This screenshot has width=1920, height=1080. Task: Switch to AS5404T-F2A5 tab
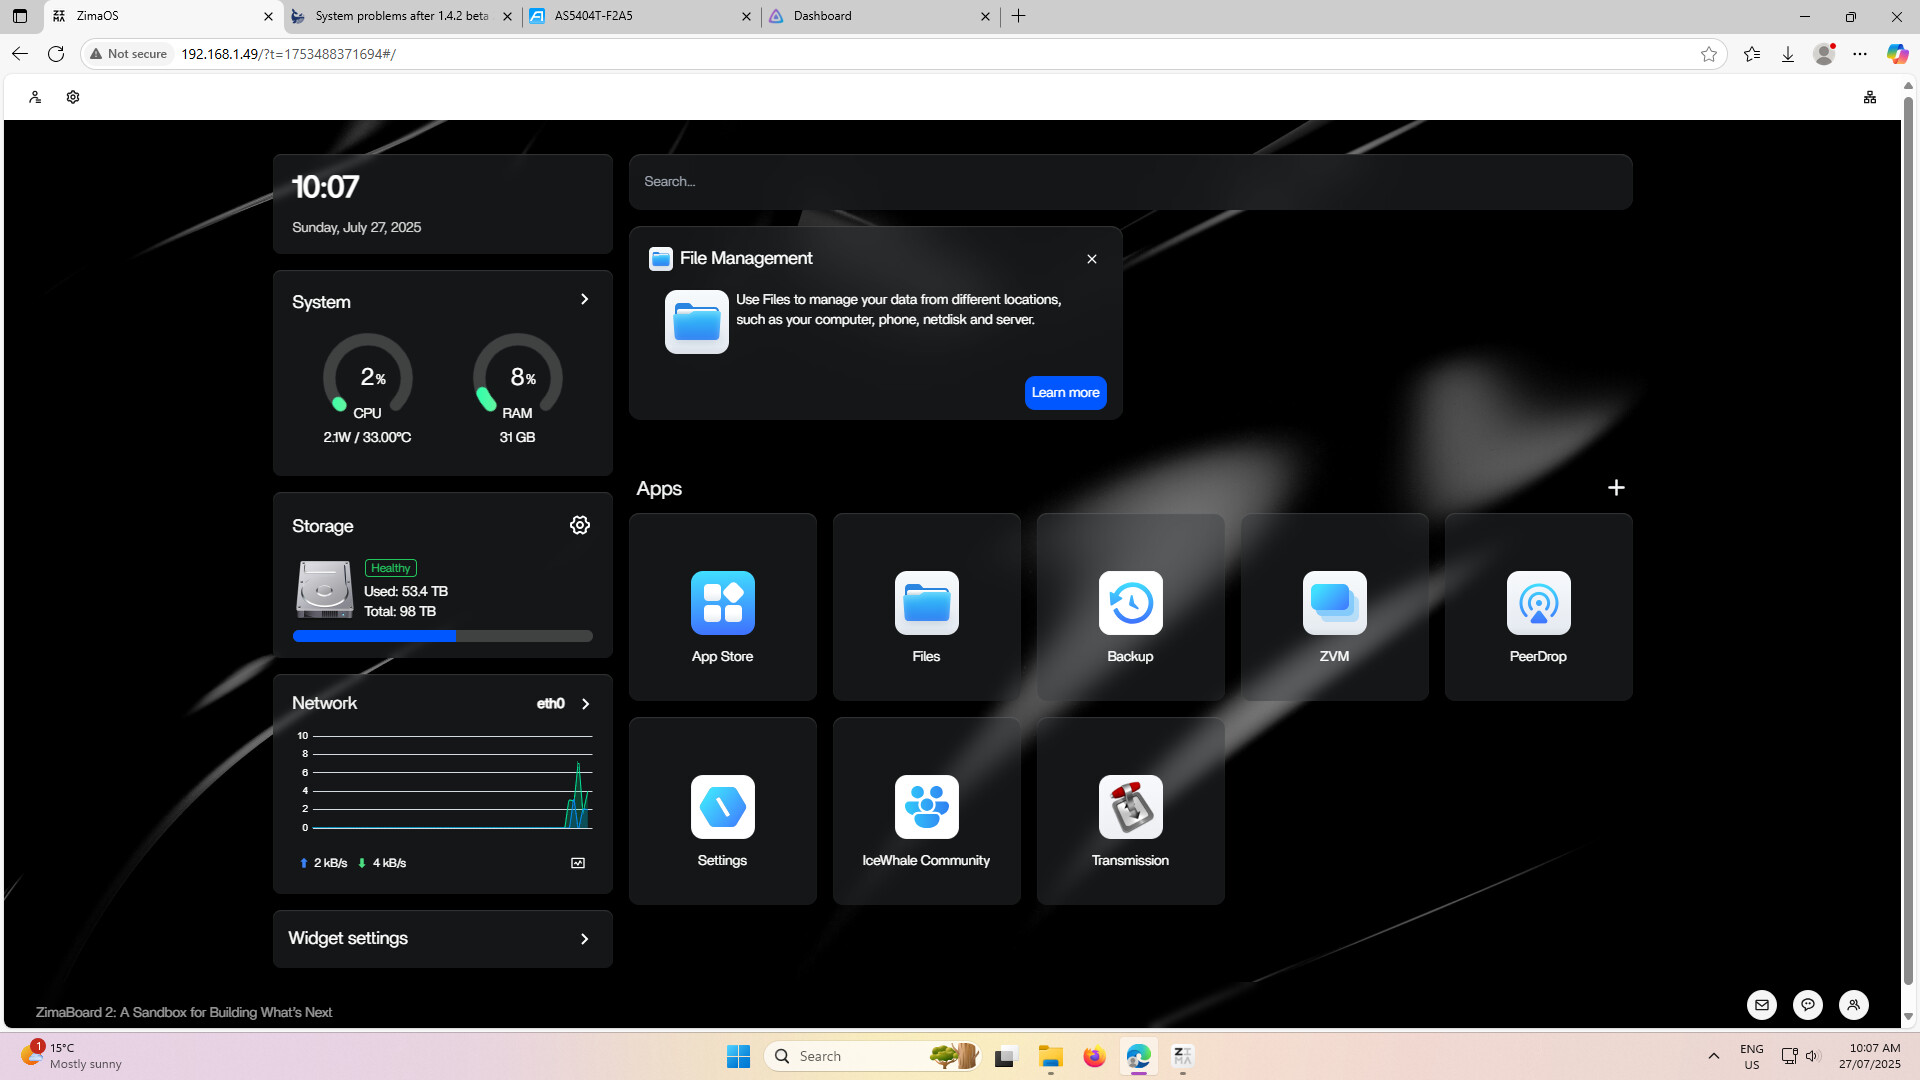640,16
